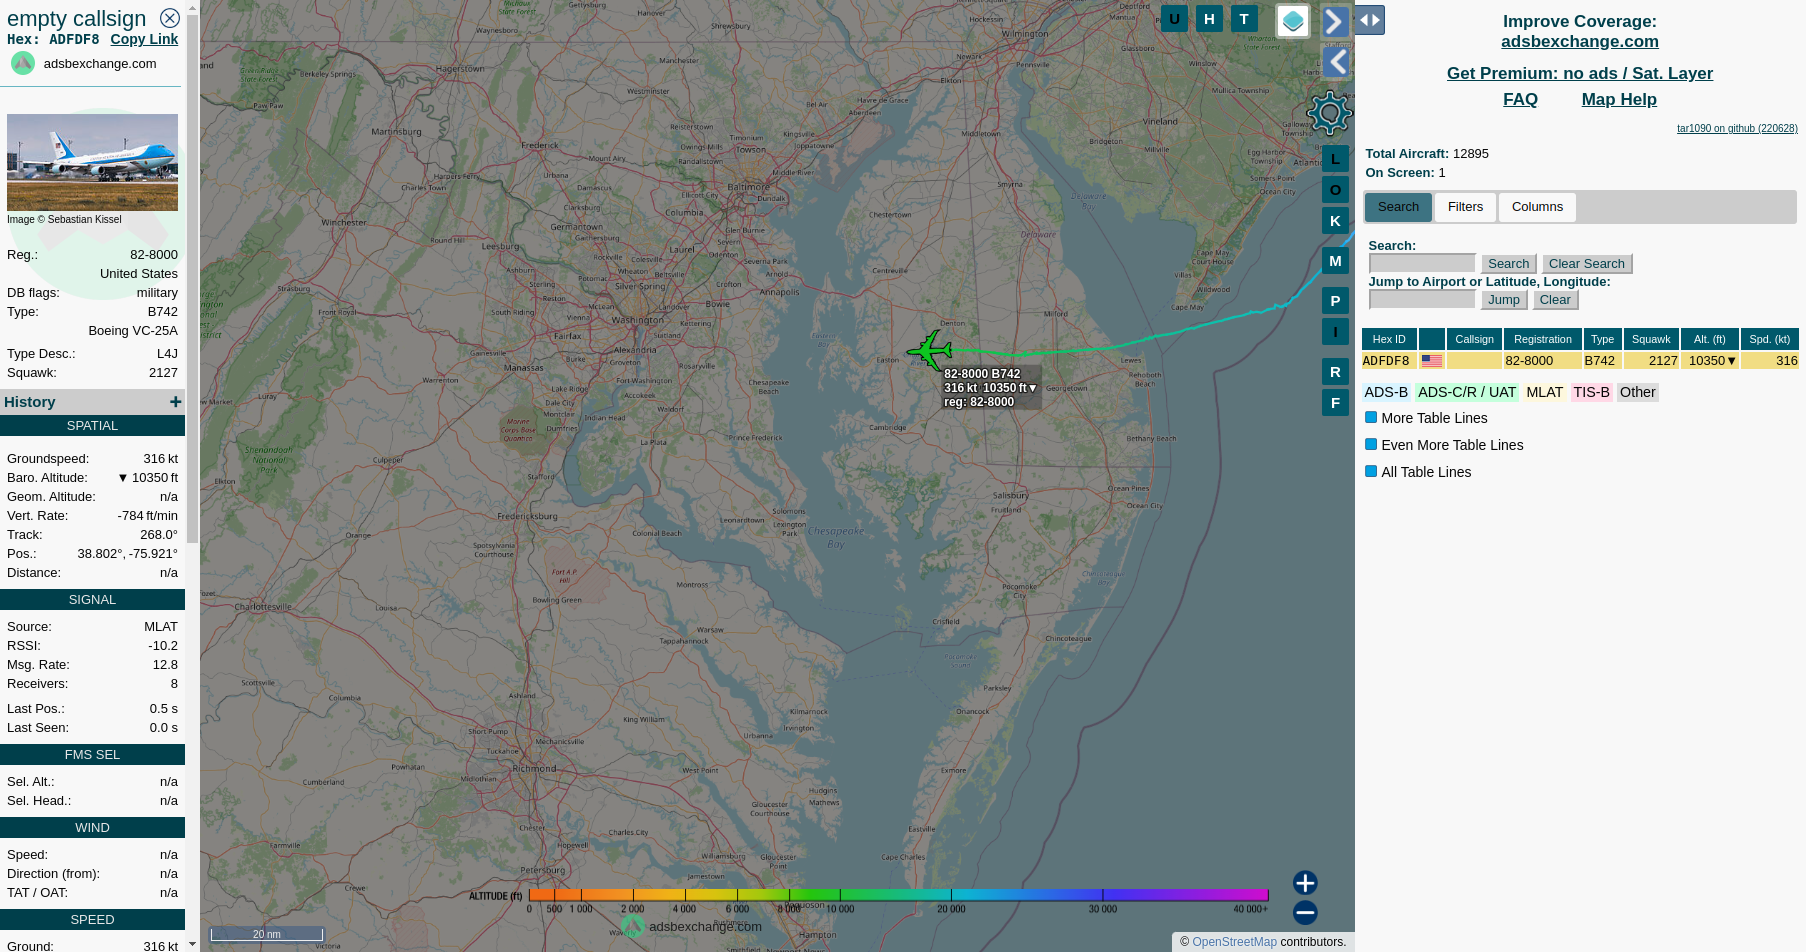Click the Jump button
This screenshot has width=1806, height=952.
click(x=1503, y=300)
